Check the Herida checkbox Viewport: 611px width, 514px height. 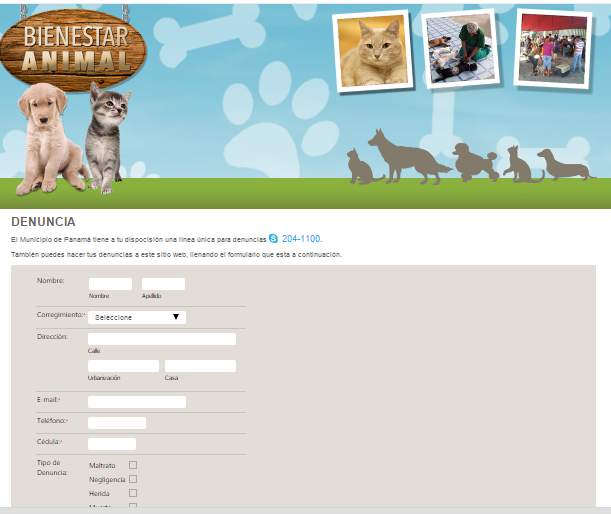(x=133, y=493)
